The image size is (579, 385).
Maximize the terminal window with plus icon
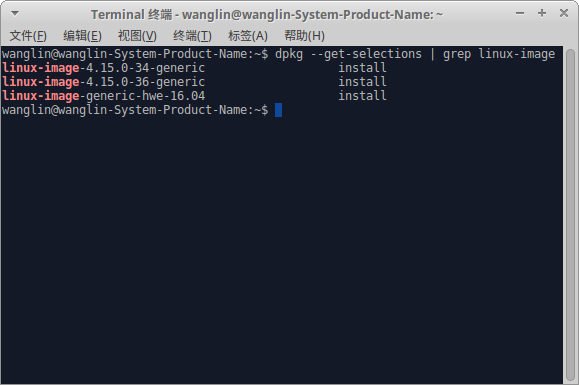pos(542,13)
